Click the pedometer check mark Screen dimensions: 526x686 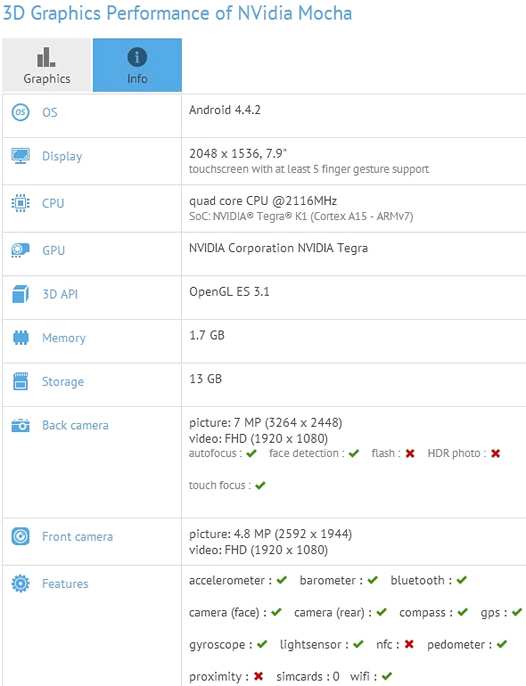[502, 644]
